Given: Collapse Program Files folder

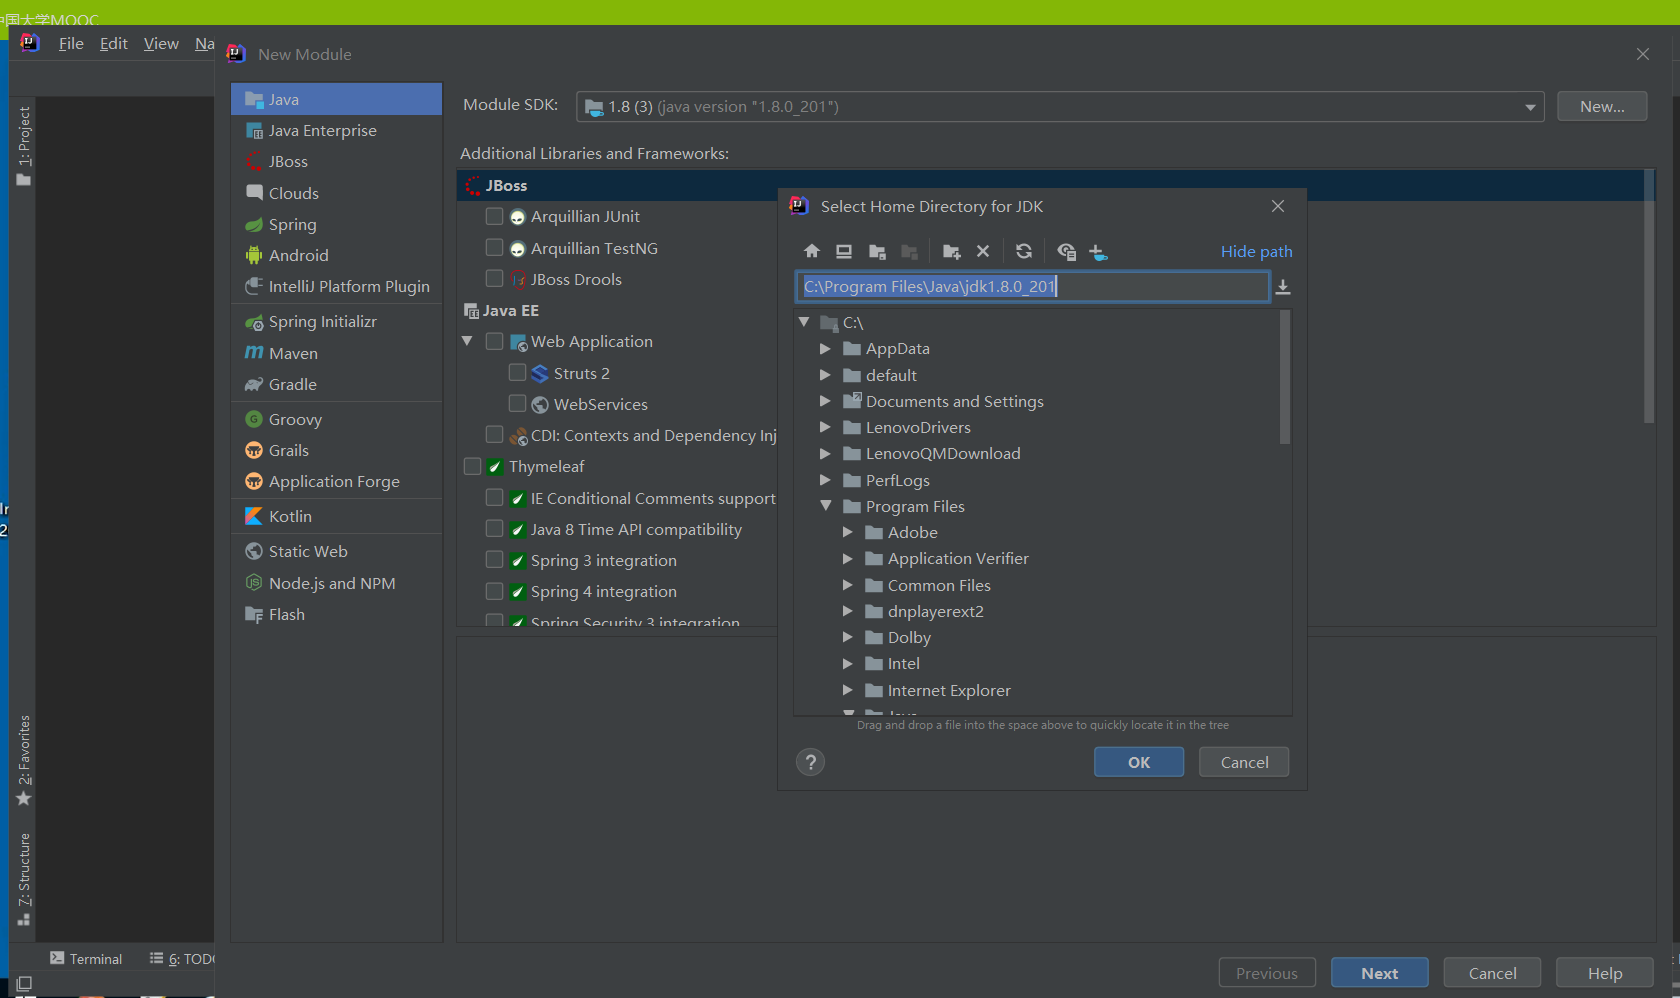Looking at the screenshot, I should coord(826,506).
